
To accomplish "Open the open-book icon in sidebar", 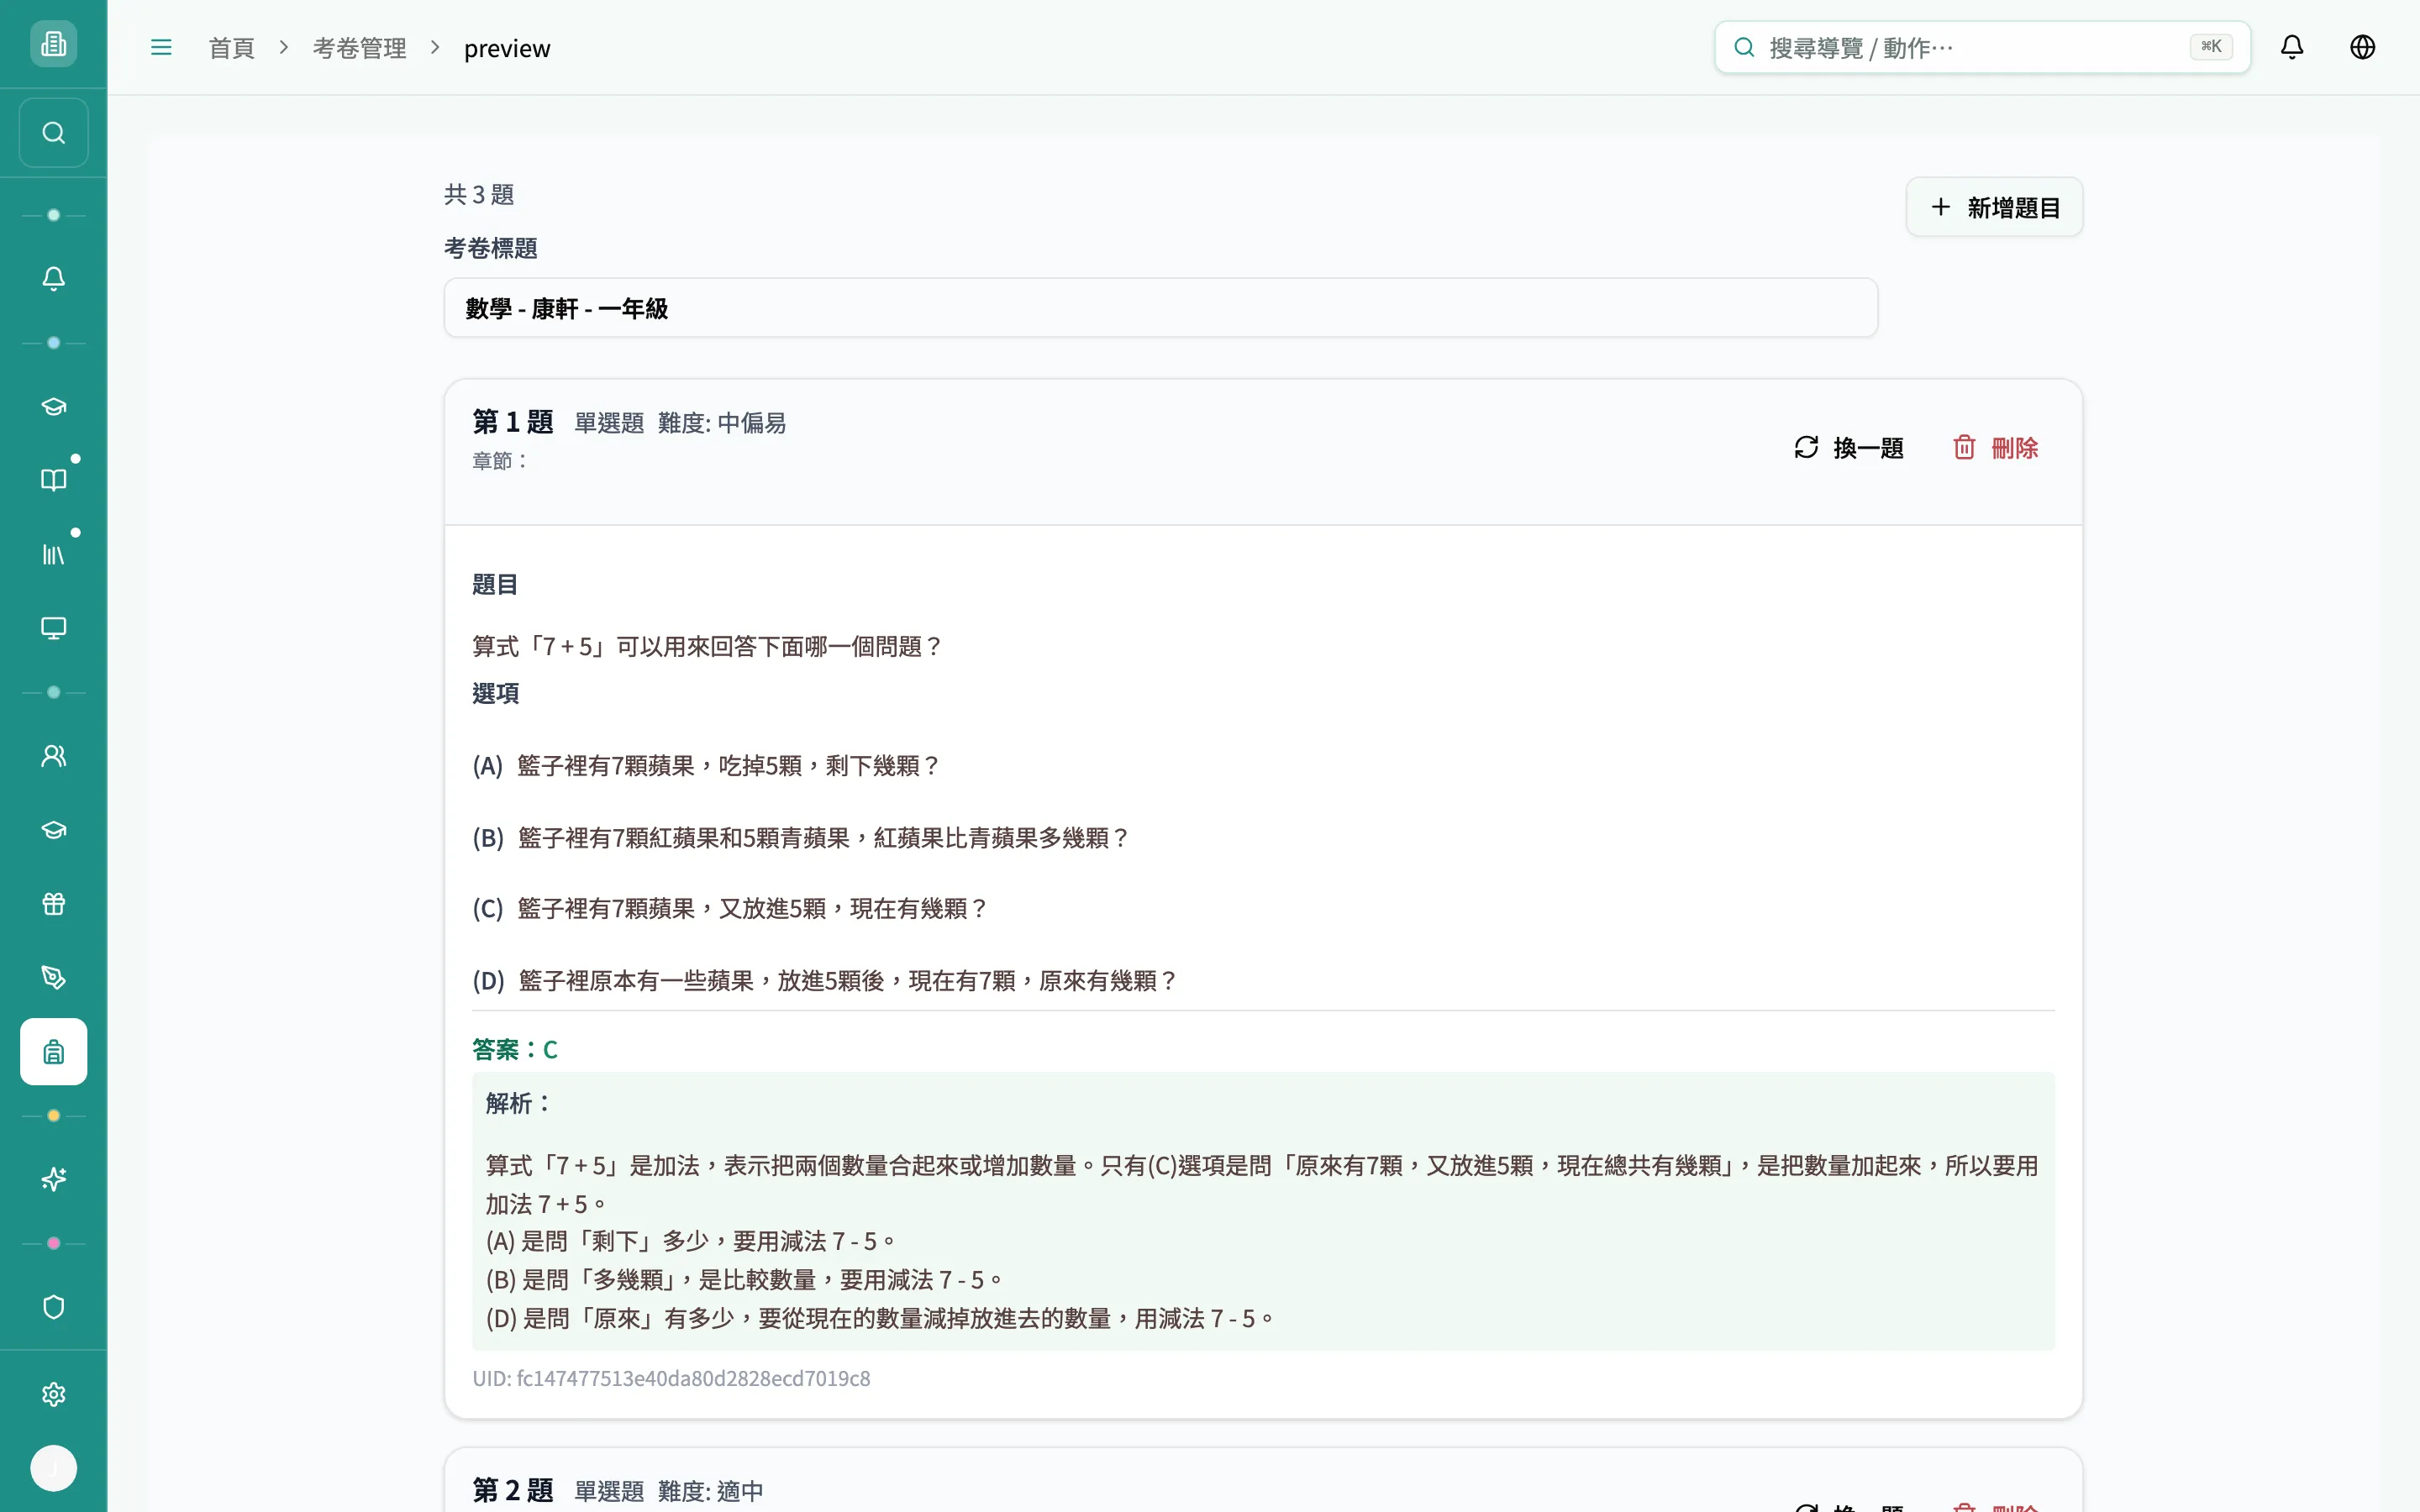I will pyautogui.click(x=53, y=480).
